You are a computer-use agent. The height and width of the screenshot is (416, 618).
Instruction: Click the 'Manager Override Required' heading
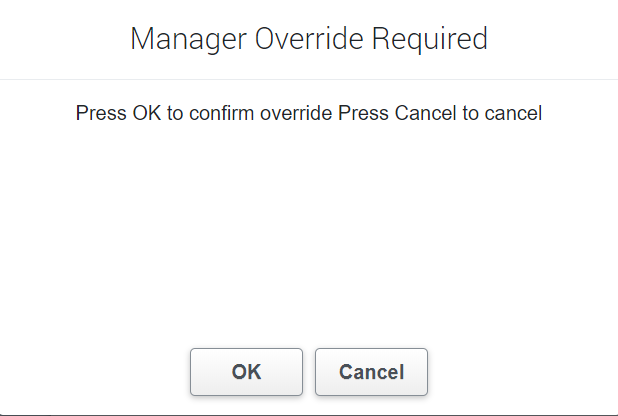309,39
